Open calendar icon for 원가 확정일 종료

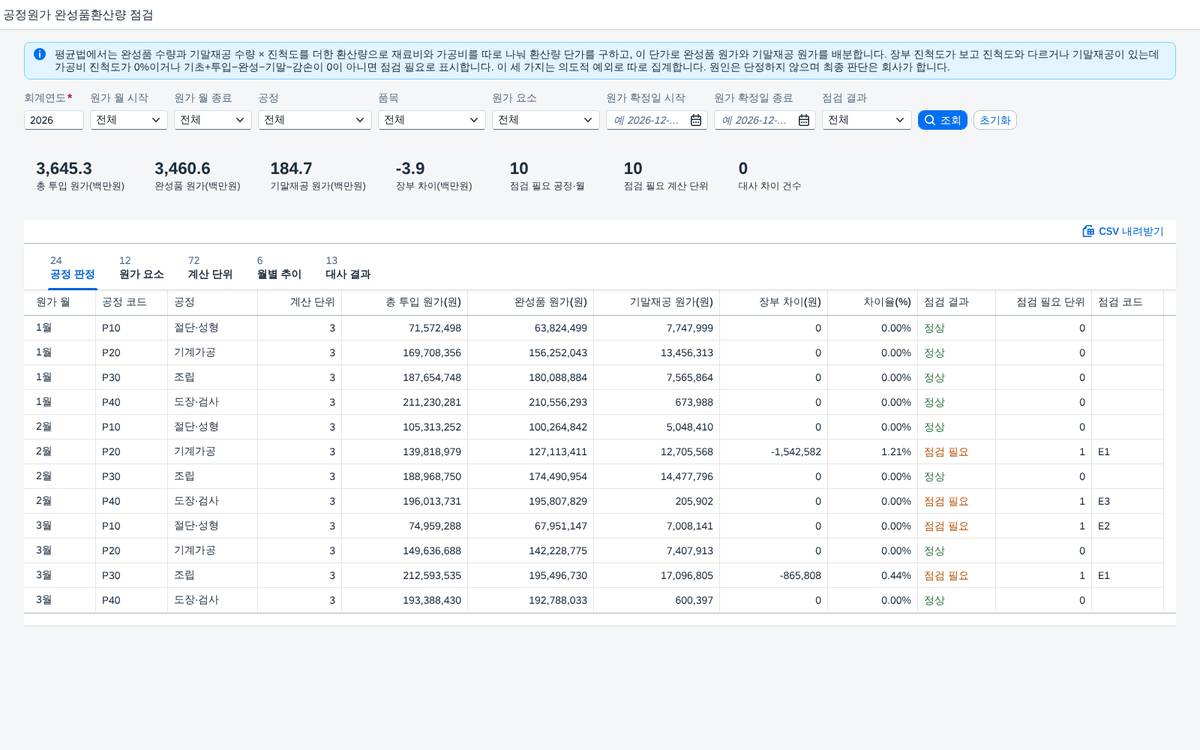coord(804,120)
